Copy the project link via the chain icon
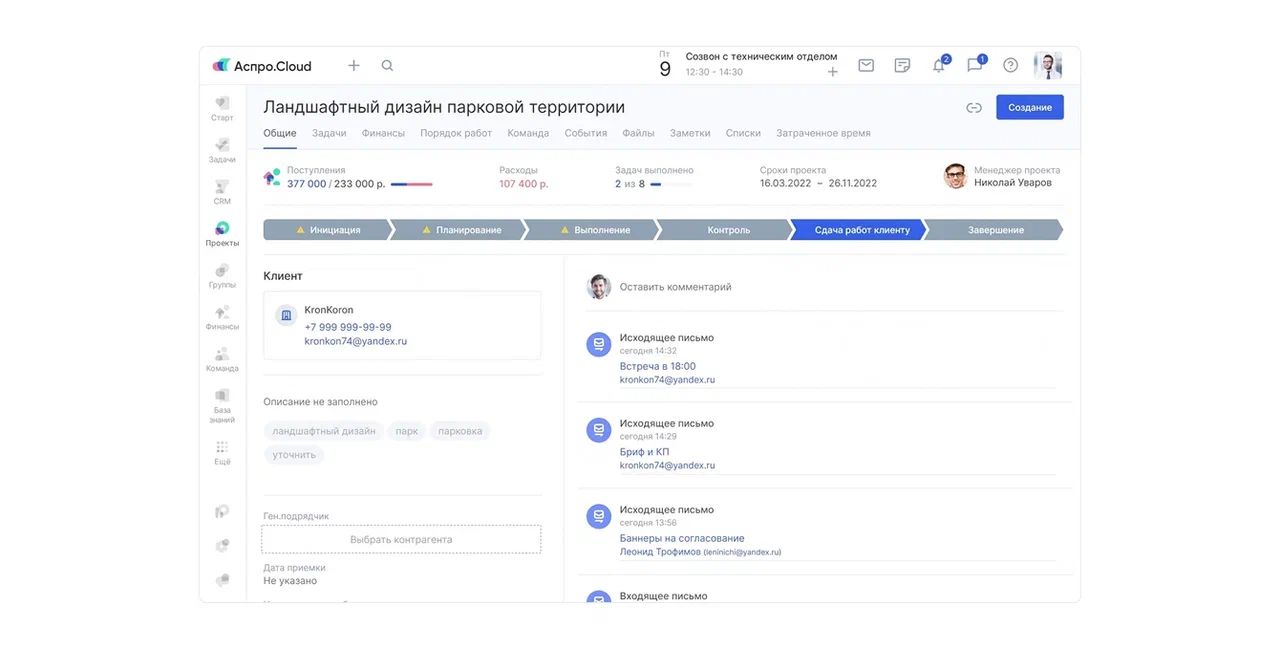This screenshot has width=1280, height=649. [x=973, y=108]
